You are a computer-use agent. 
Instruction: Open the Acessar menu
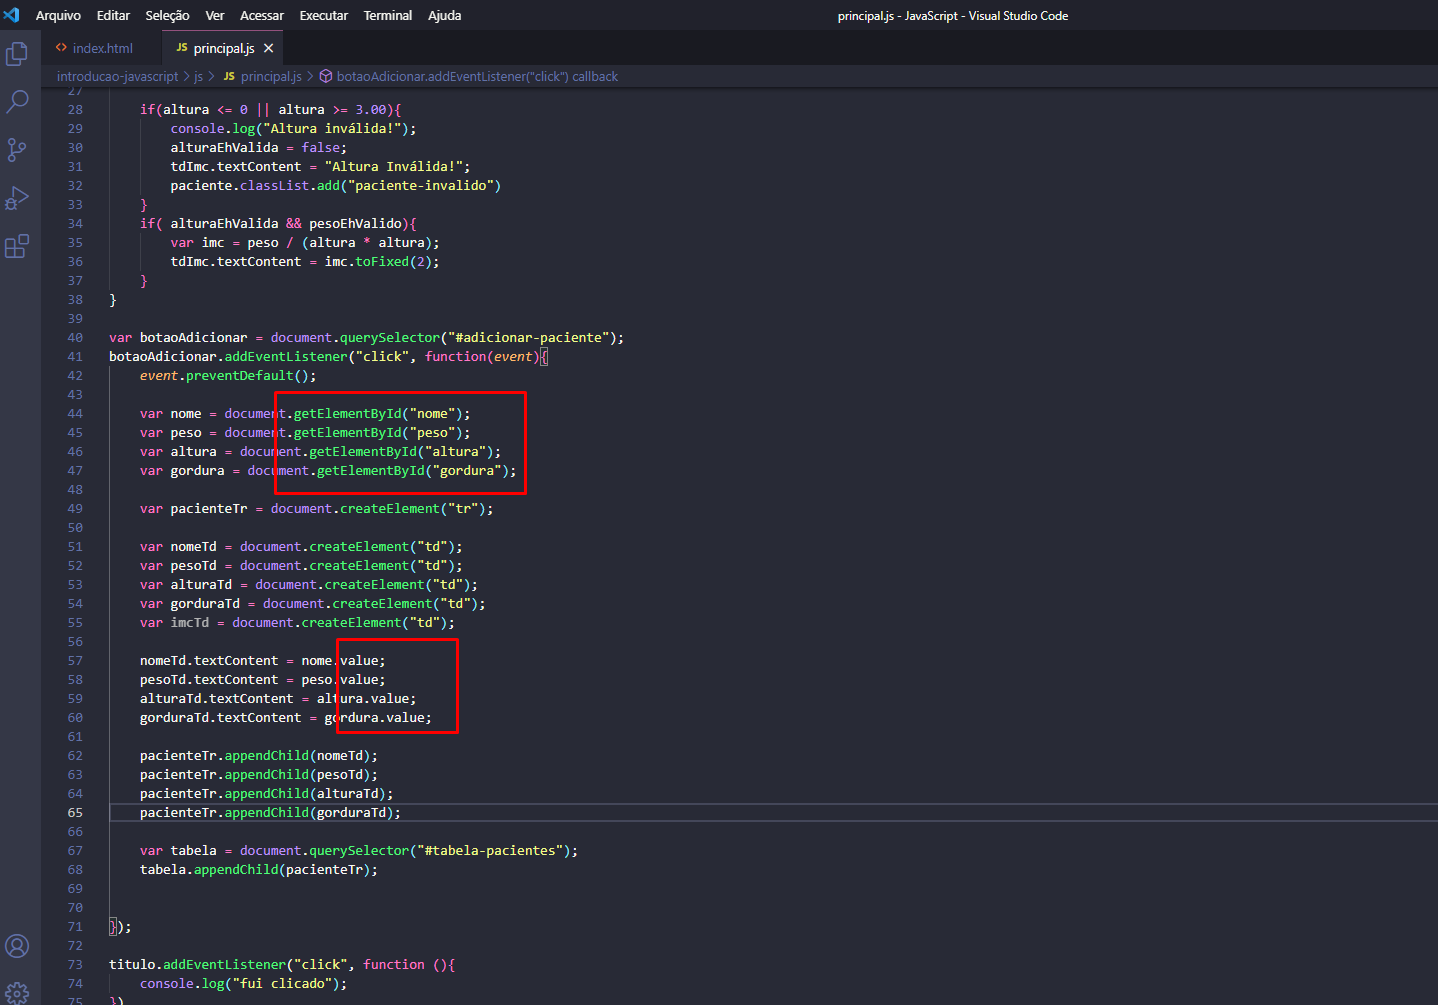click(x=262, y=15)
